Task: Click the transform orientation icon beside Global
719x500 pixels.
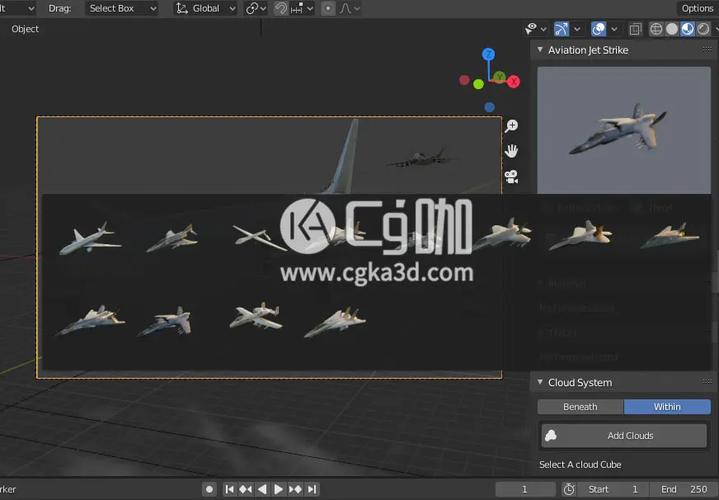Action: [182, 8]
